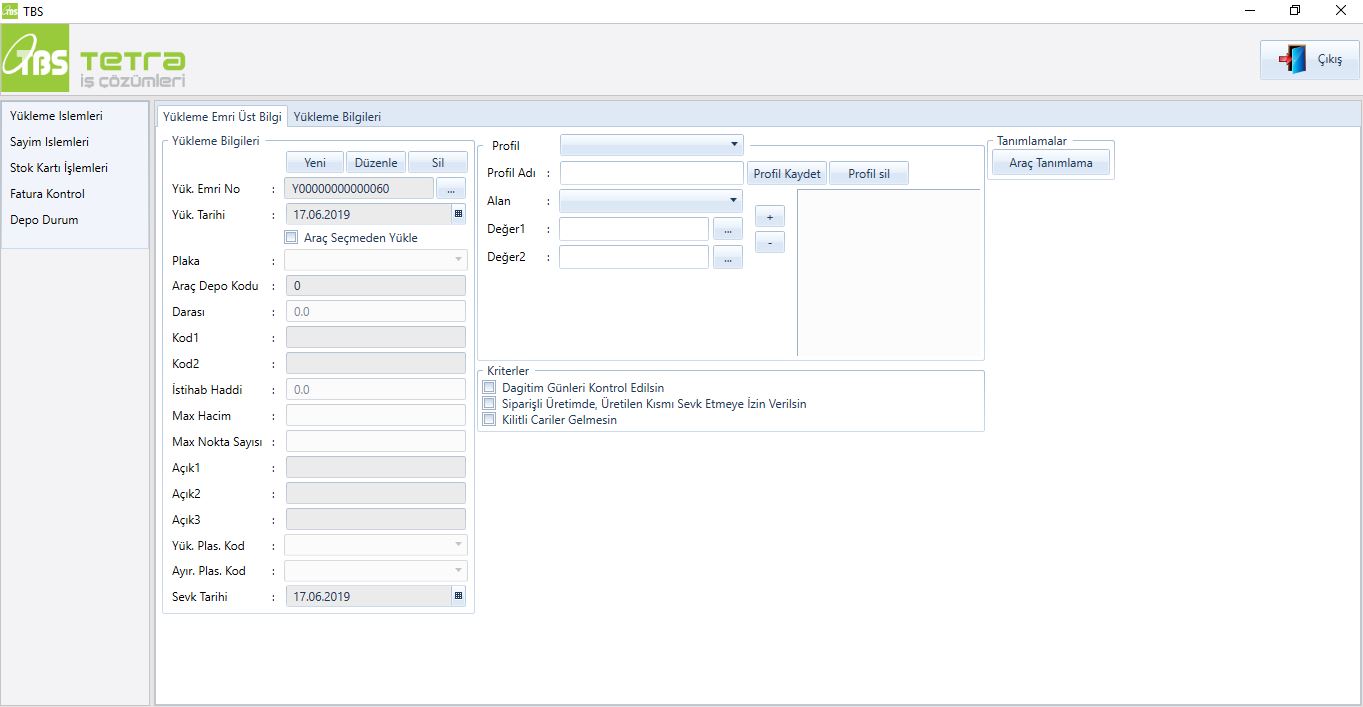
Task: Open Stok Kartı İşlemleri from sidebar
Action: [59, 168]
